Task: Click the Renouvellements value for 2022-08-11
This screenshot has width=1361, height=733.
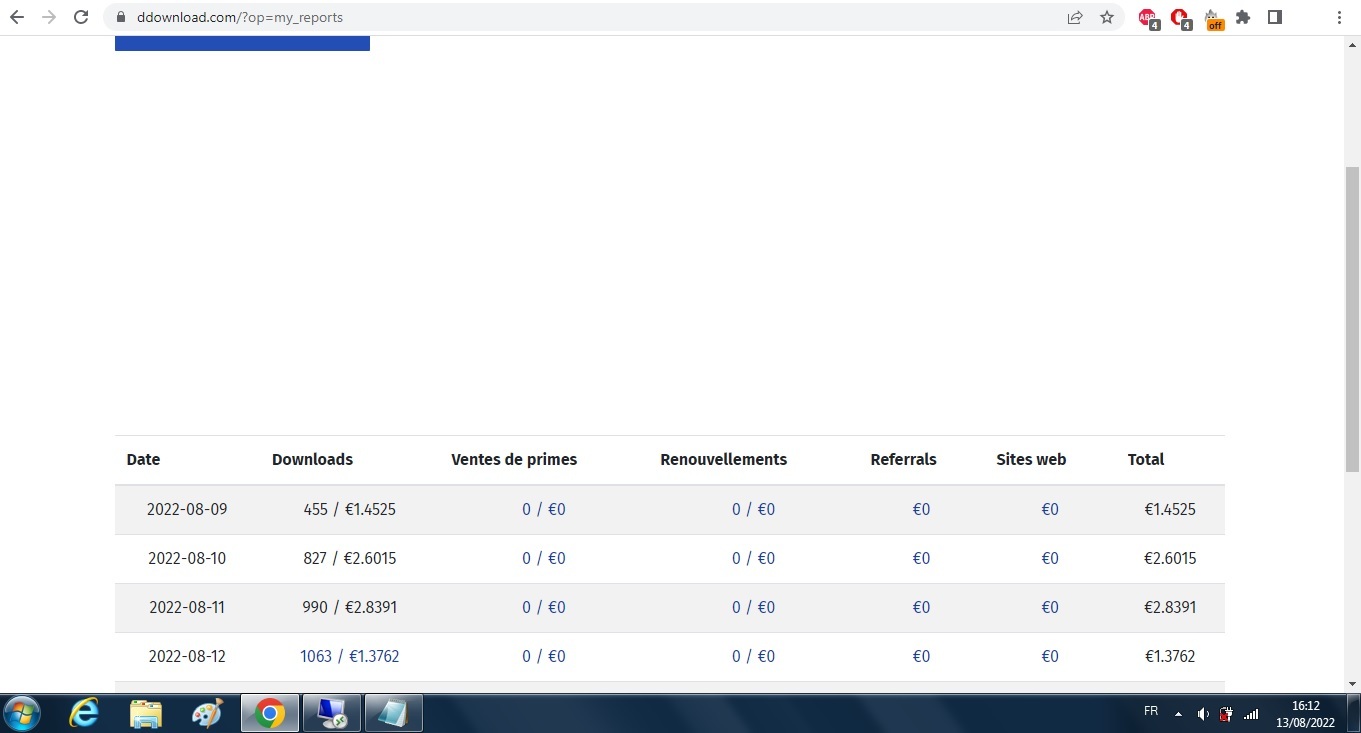Action: [x=754, y=608]
